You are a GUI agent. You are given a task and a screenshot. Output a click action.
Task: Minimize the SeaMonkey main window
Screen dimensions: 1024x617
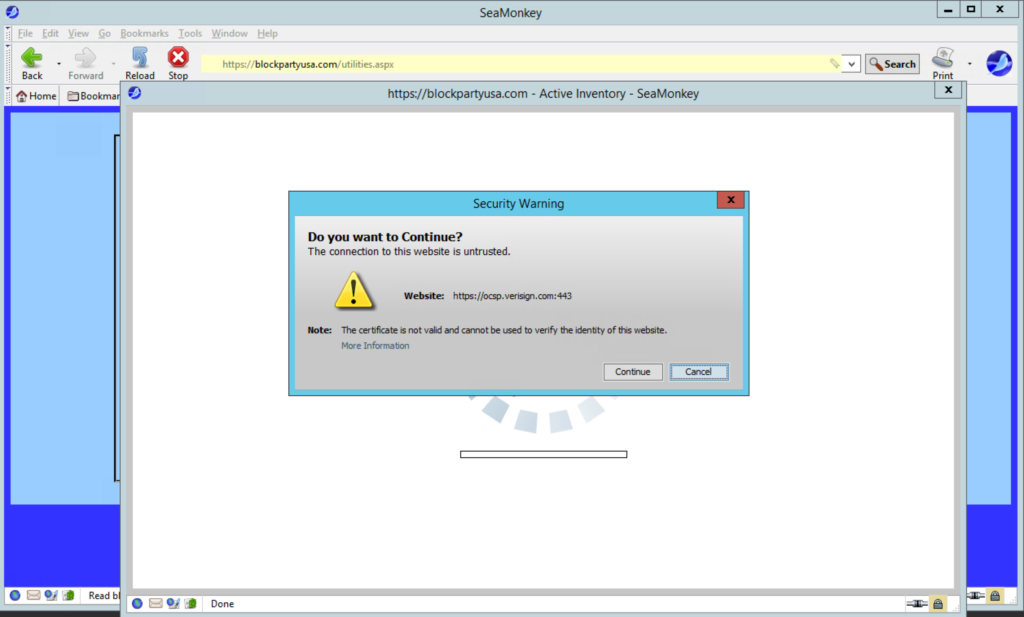coord(948,9)
